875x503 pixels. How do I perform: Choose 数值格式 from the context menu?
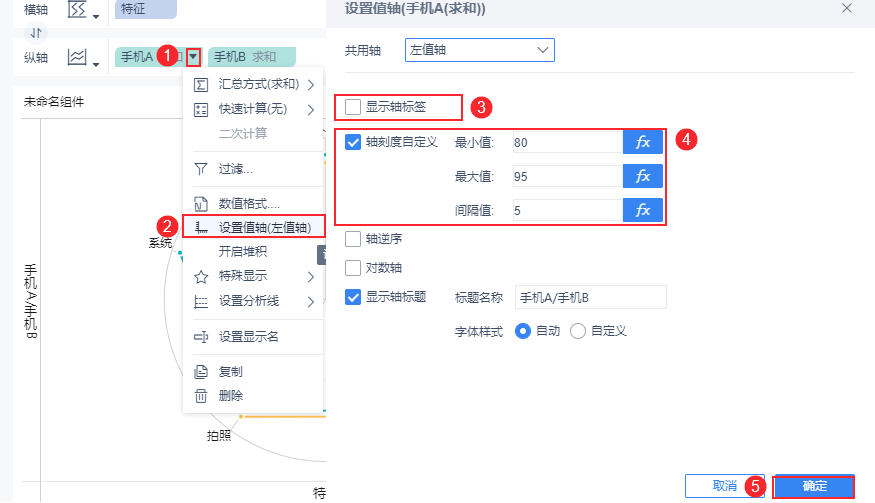(x=249, y=203)
